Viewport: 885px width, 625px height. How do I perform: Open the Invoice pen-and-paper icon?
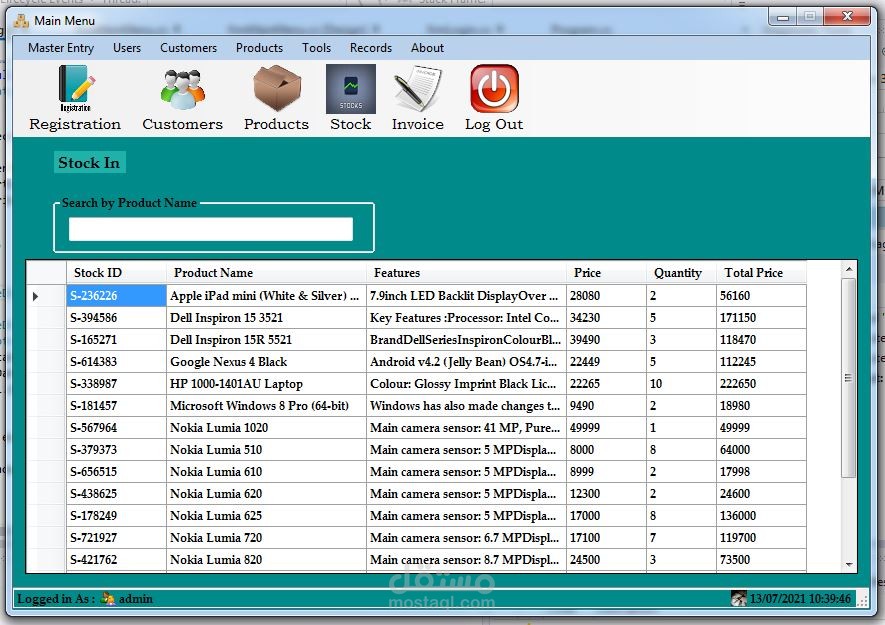pos(418,89)
